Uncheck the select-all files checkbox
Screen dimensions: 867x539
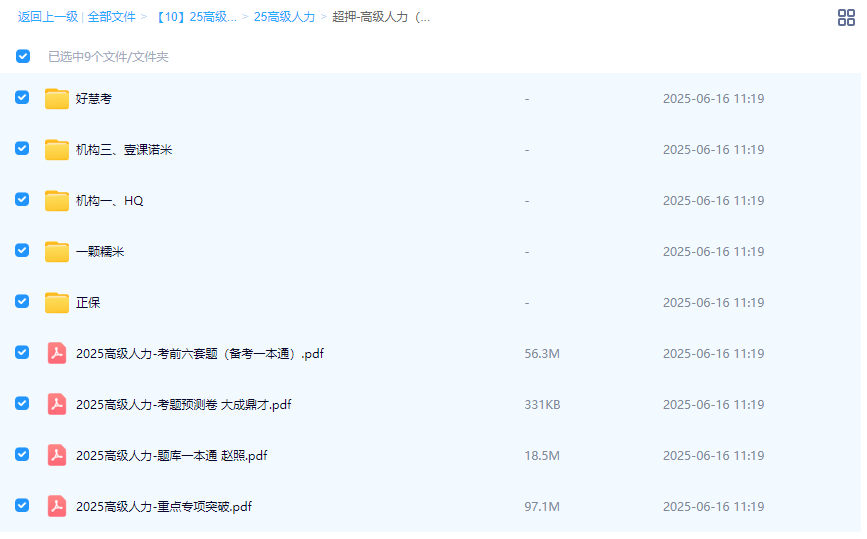click(x=23, y=56)
